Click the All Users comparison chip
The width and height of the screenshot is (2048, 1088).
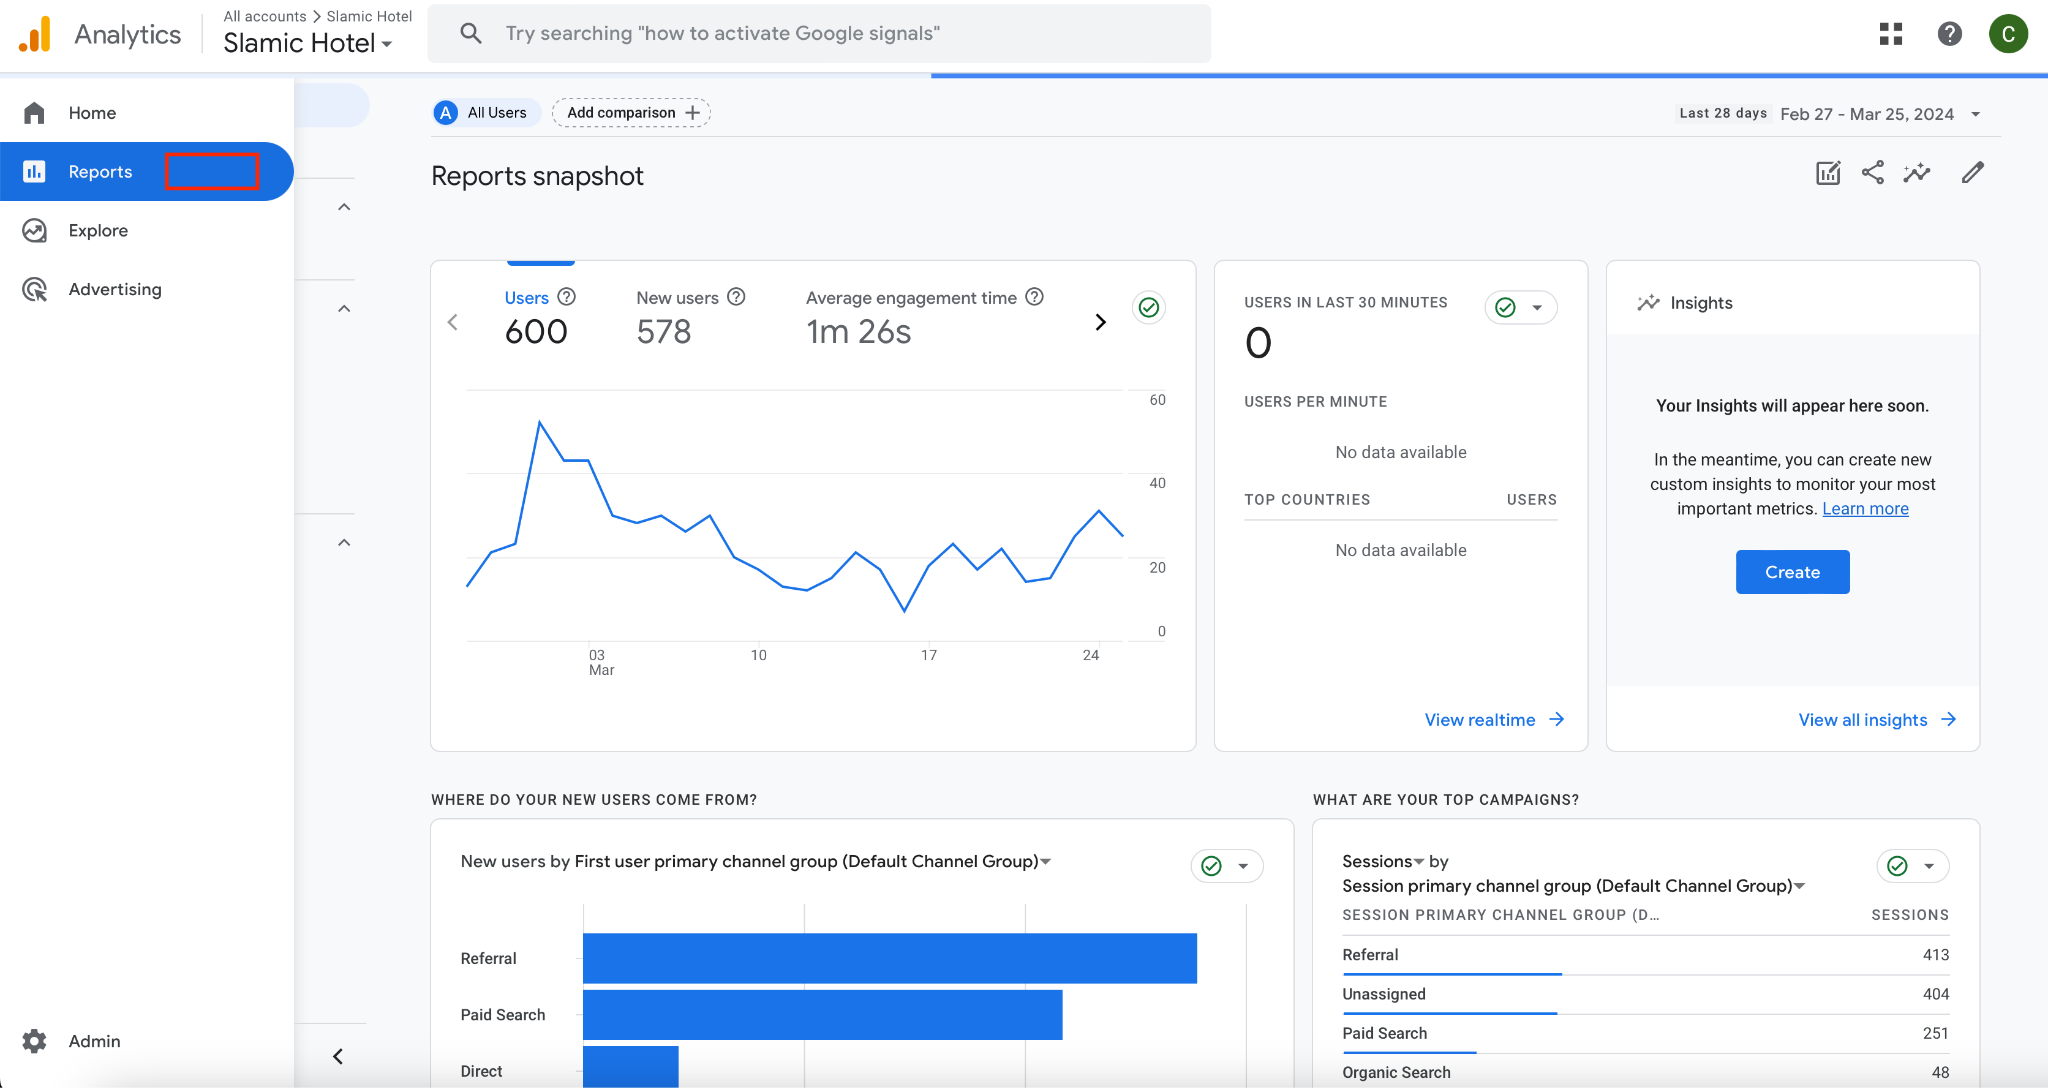[x=486, y=113]
